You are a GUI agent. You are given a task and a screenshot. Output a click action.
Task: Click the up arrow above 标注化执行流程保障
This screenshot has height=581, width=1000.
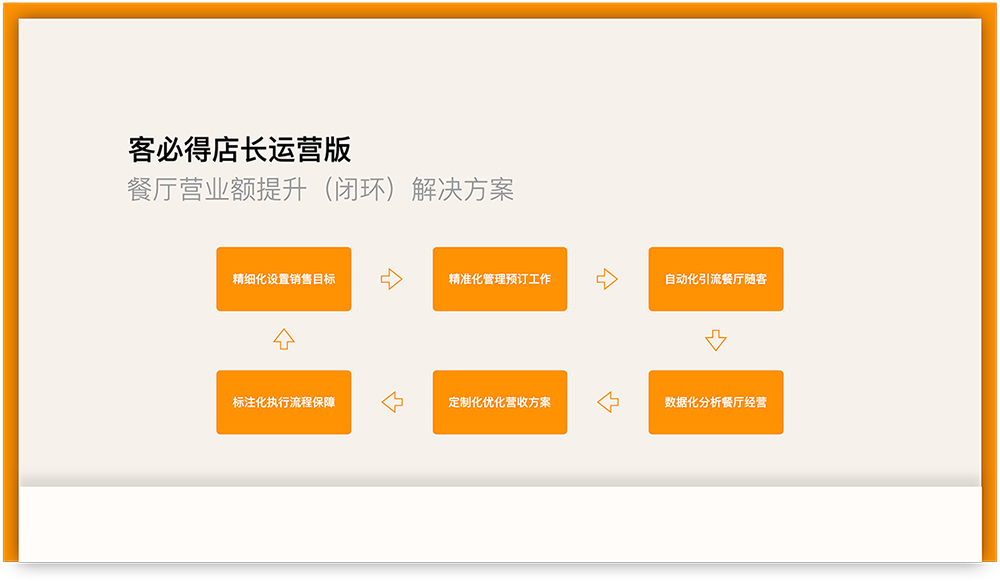pos(284,340)
